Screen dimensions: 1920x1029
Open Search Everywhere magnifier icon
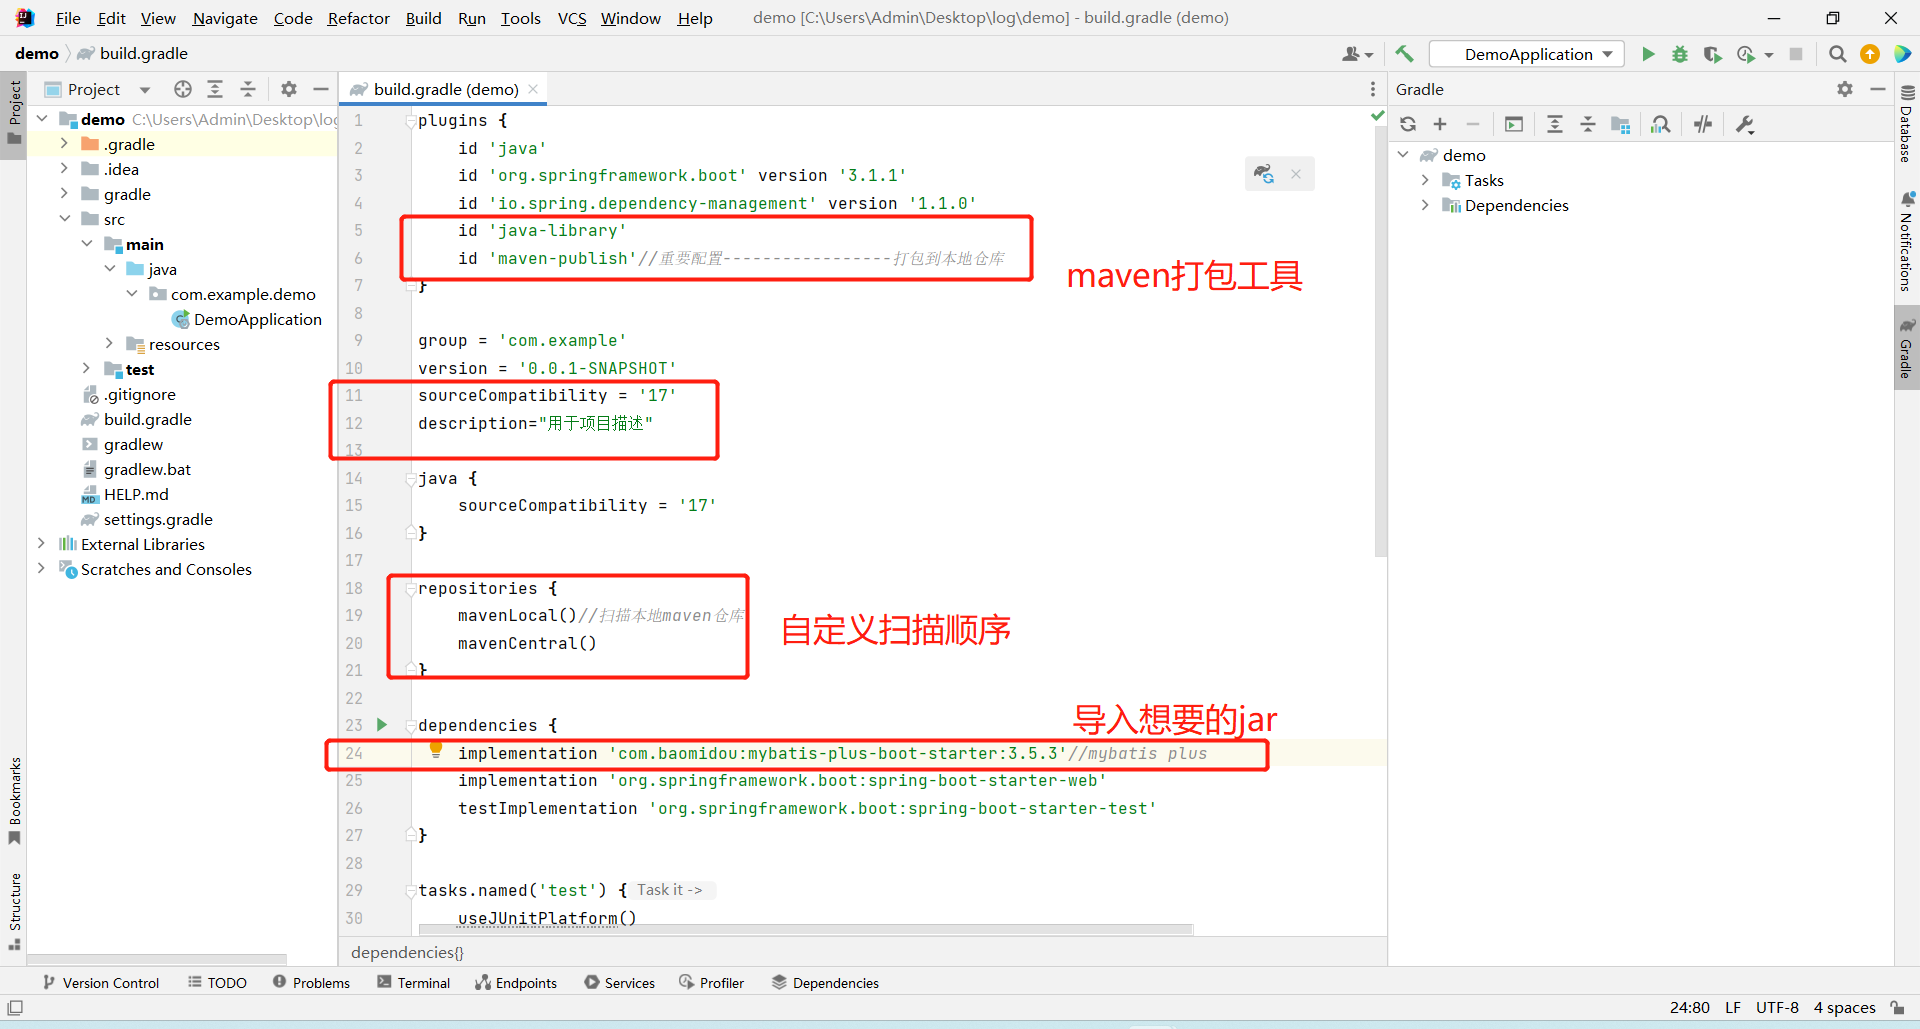[1837, 54]
